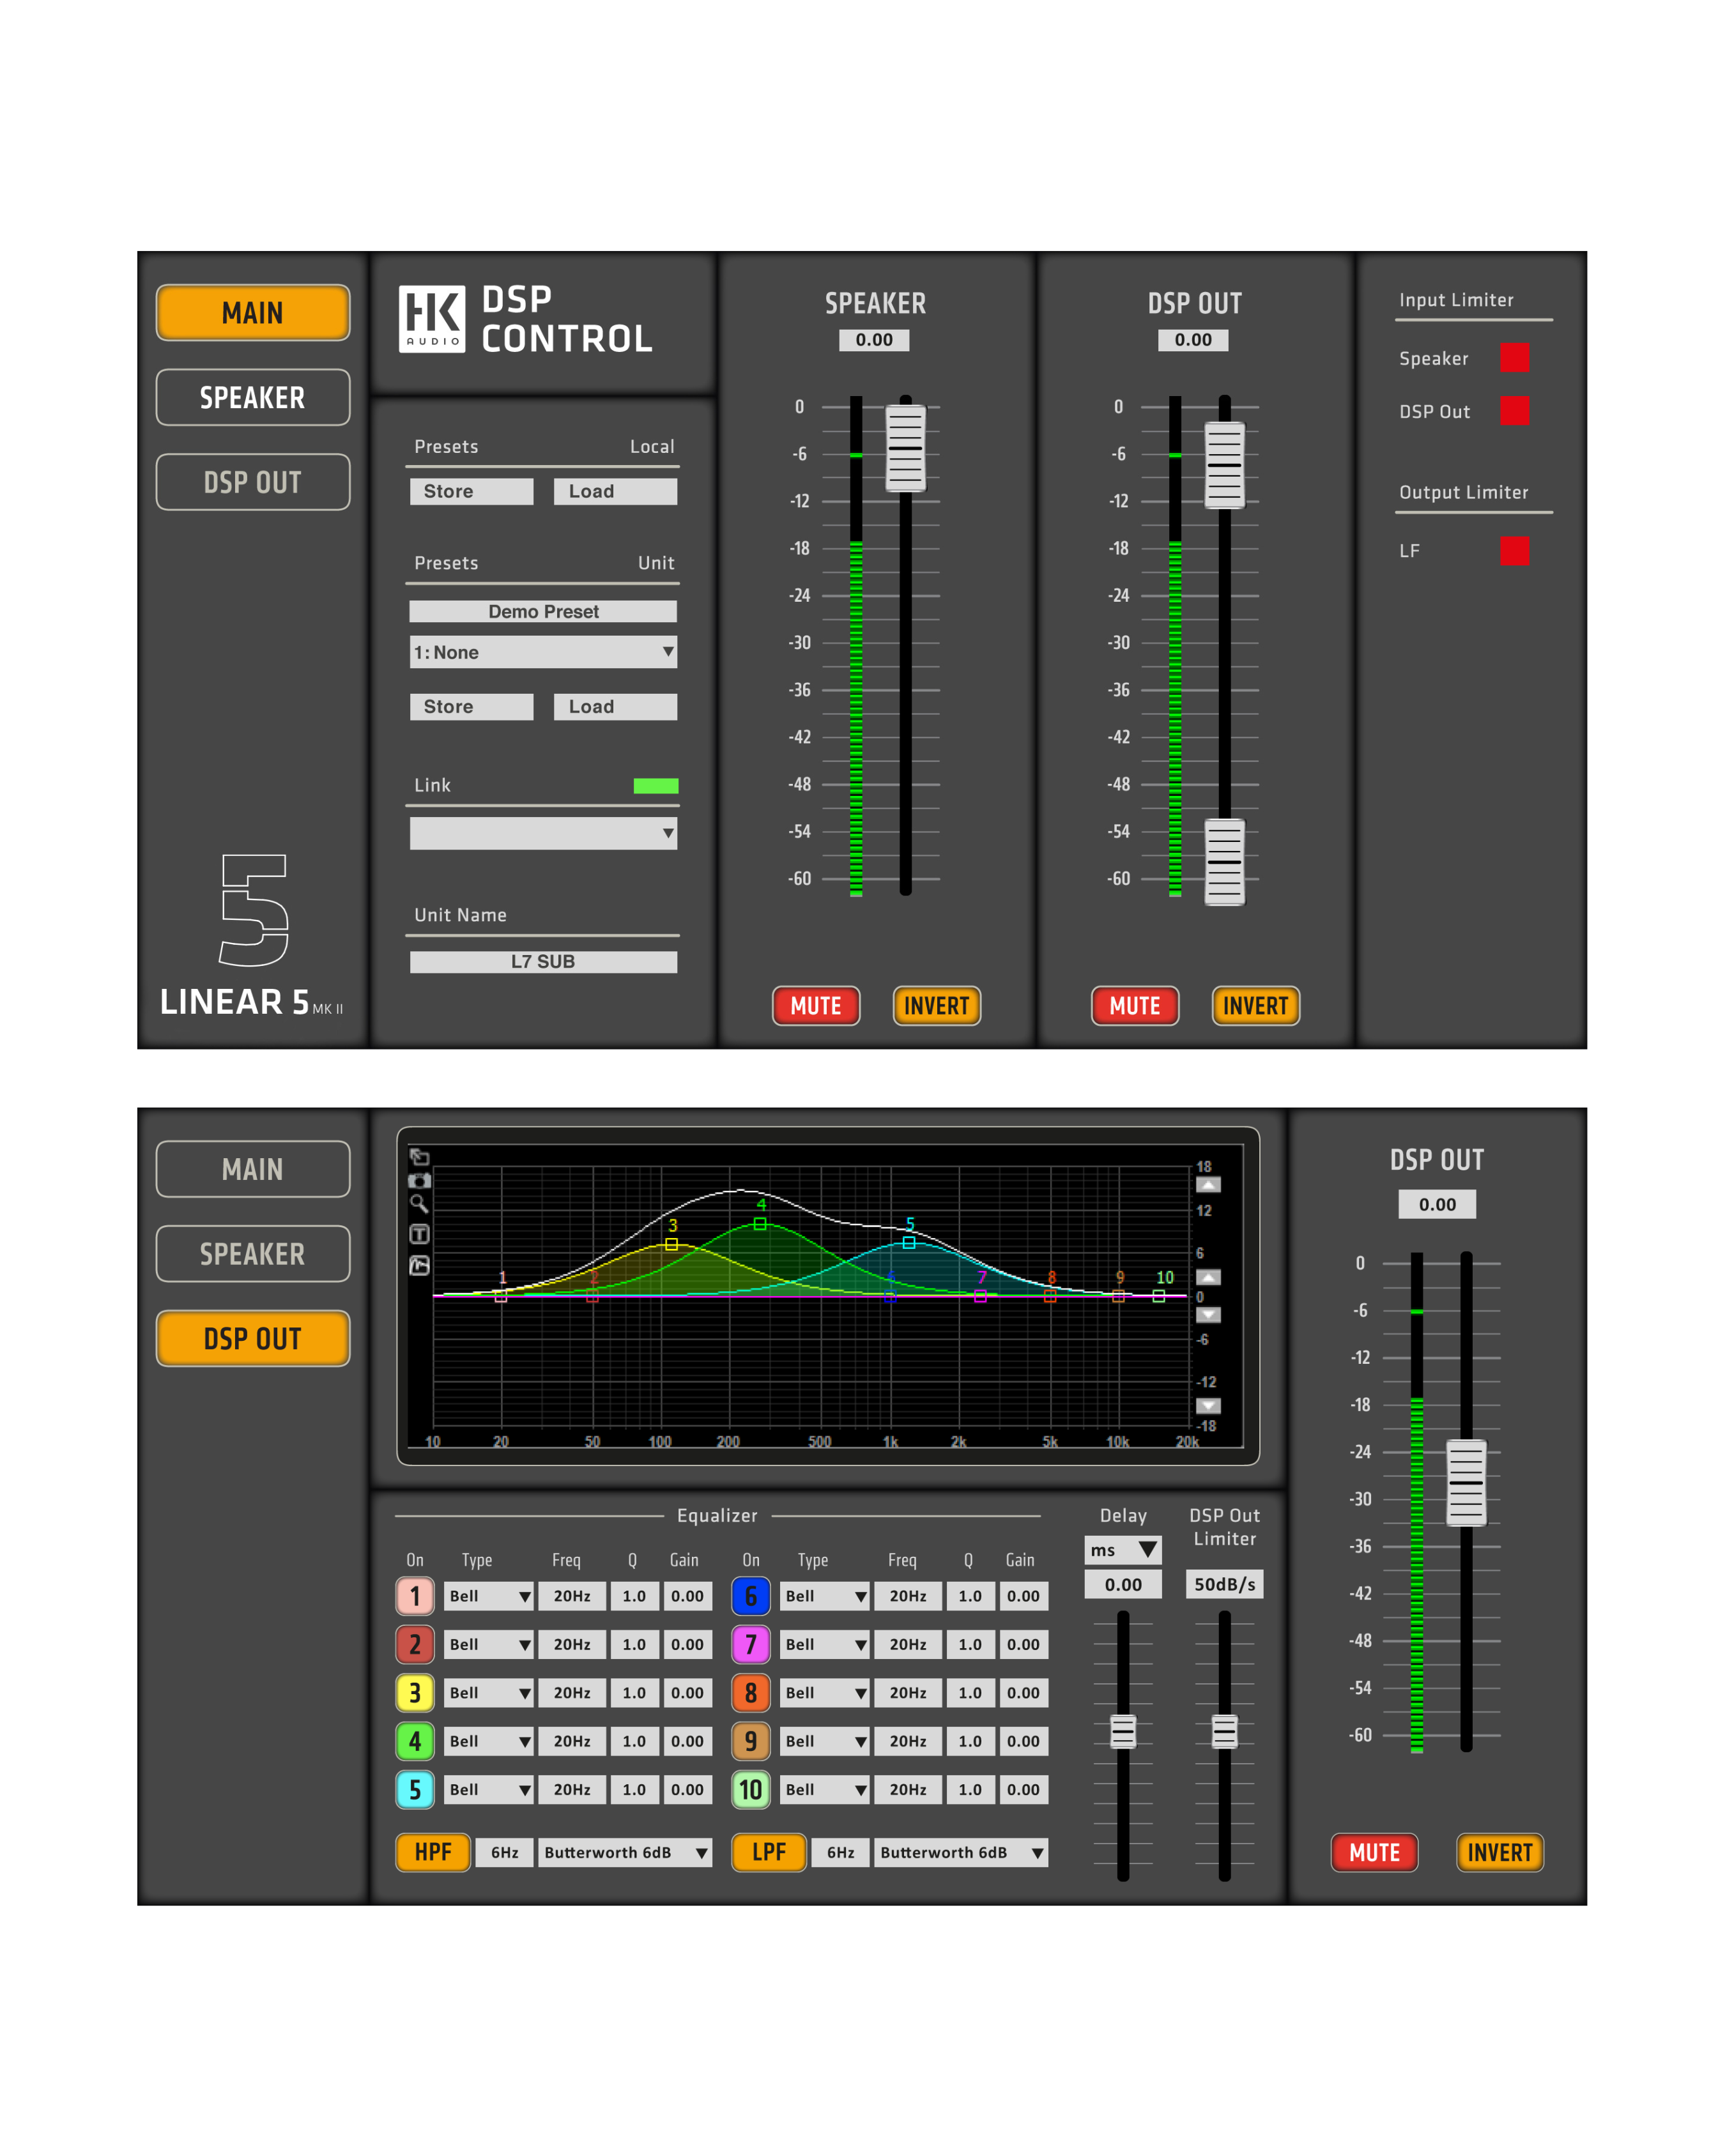The image size is (1725, 2156).
Task: Click the Unit Name field L7 SUB
Action: coord(543,962)
